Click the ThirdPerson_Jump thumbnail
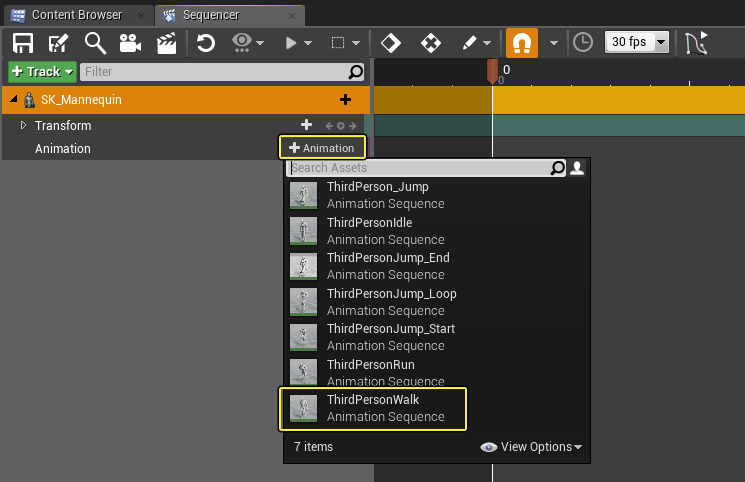Image resolution: width=745 pixels, height=482 pixels. point(304,195)
